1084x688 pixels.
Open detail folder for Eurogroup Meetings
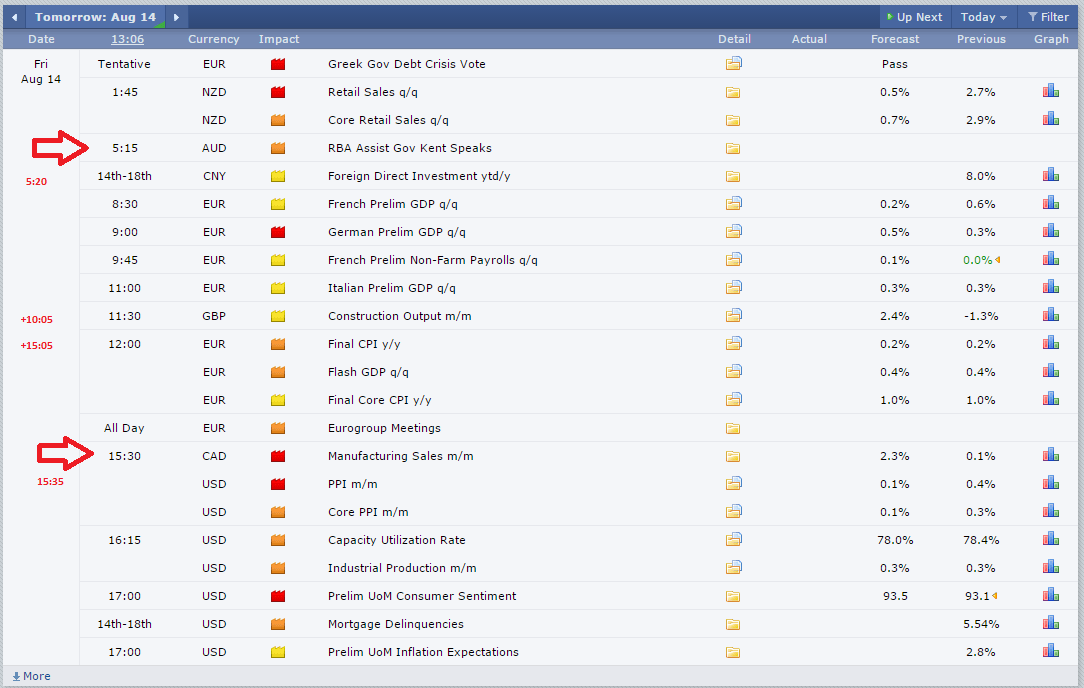[733, 429]
